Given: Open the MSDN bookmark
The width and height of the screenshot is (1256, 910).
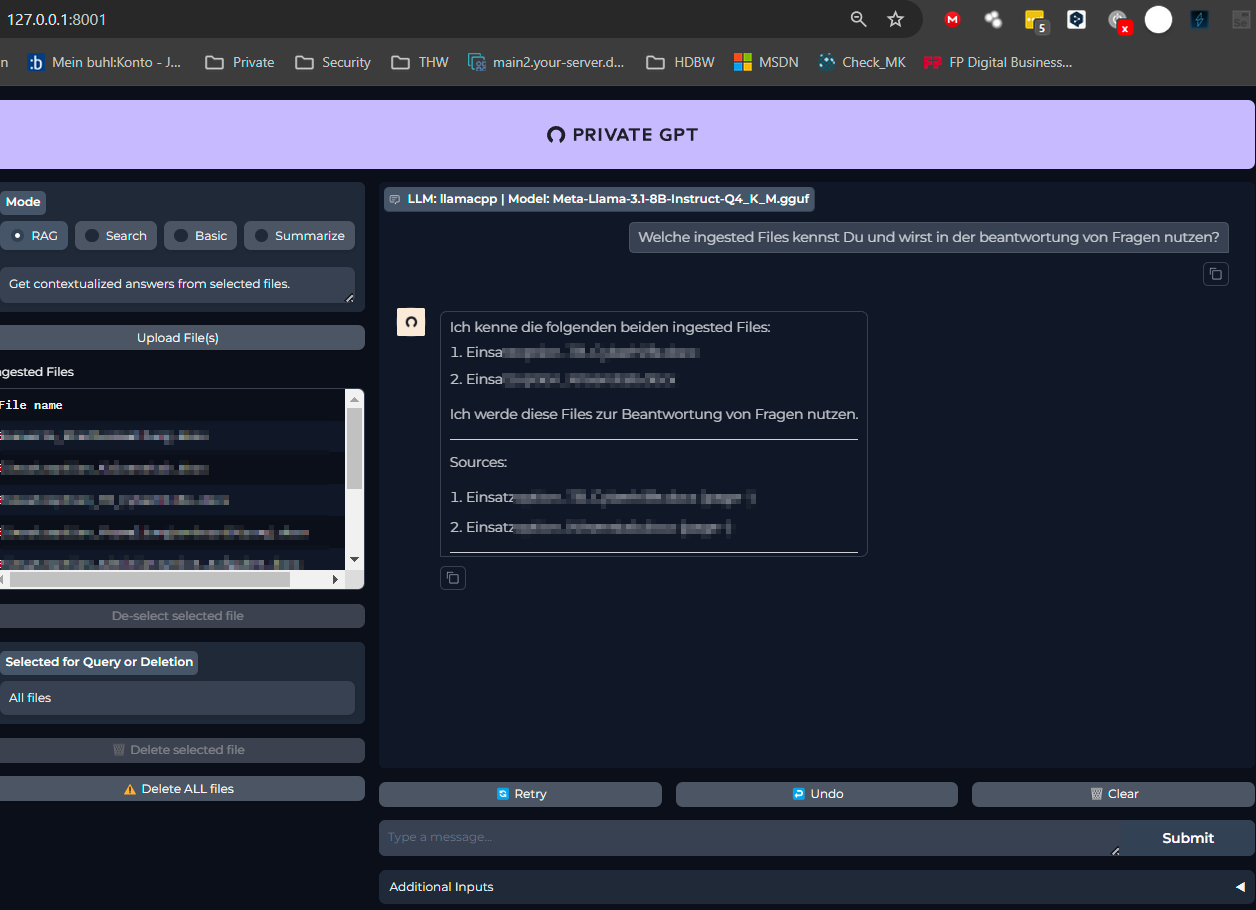Looking at the screenshot, I should pos(766,62).
